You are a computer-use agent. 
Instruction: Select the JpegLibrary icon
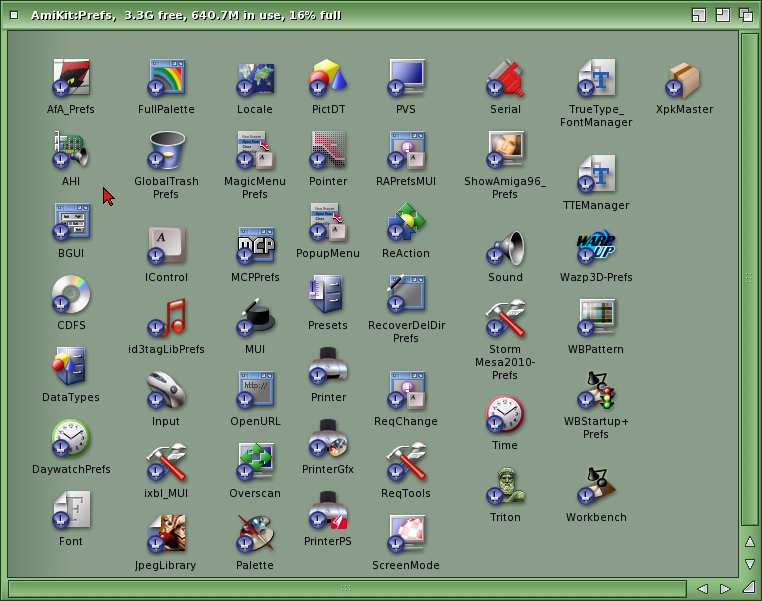[166, 533]
